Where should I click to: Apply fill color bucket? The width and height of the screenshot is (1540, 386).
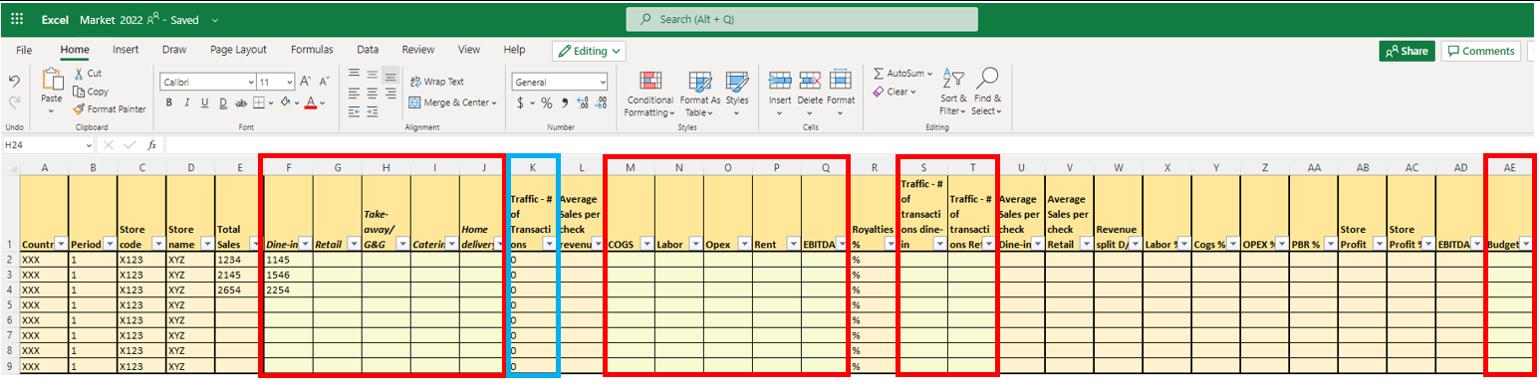click(285, 102)
